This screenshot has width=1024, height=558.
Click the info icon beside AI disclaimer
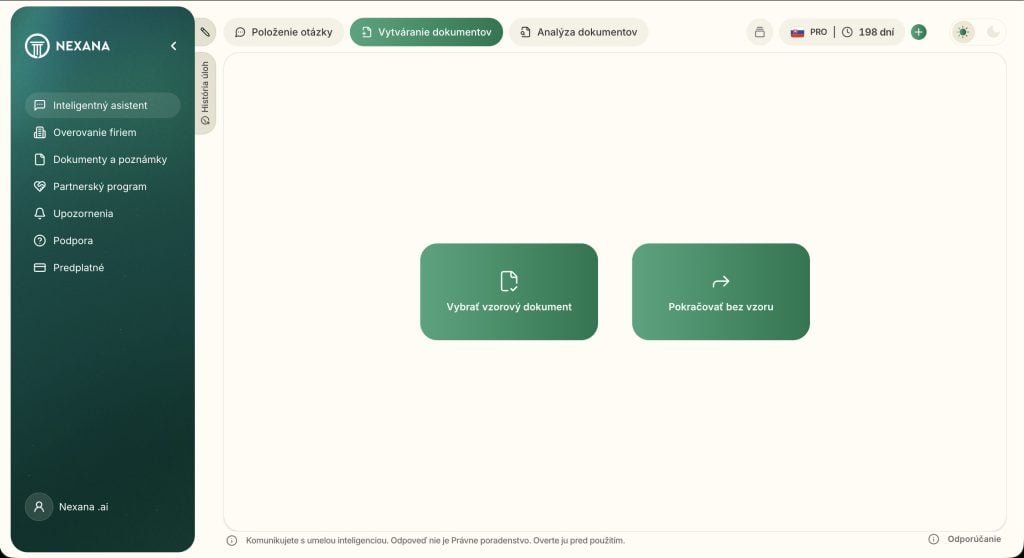click(232, 540)
